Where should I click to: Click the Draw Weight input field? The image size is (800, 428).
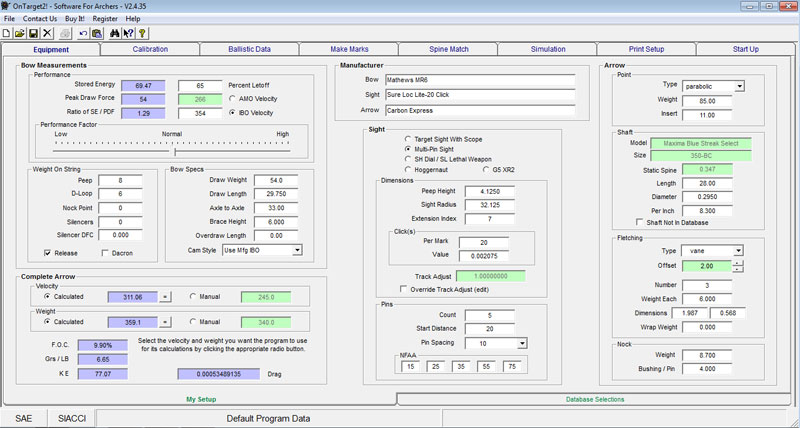click(x=276, y=181)
